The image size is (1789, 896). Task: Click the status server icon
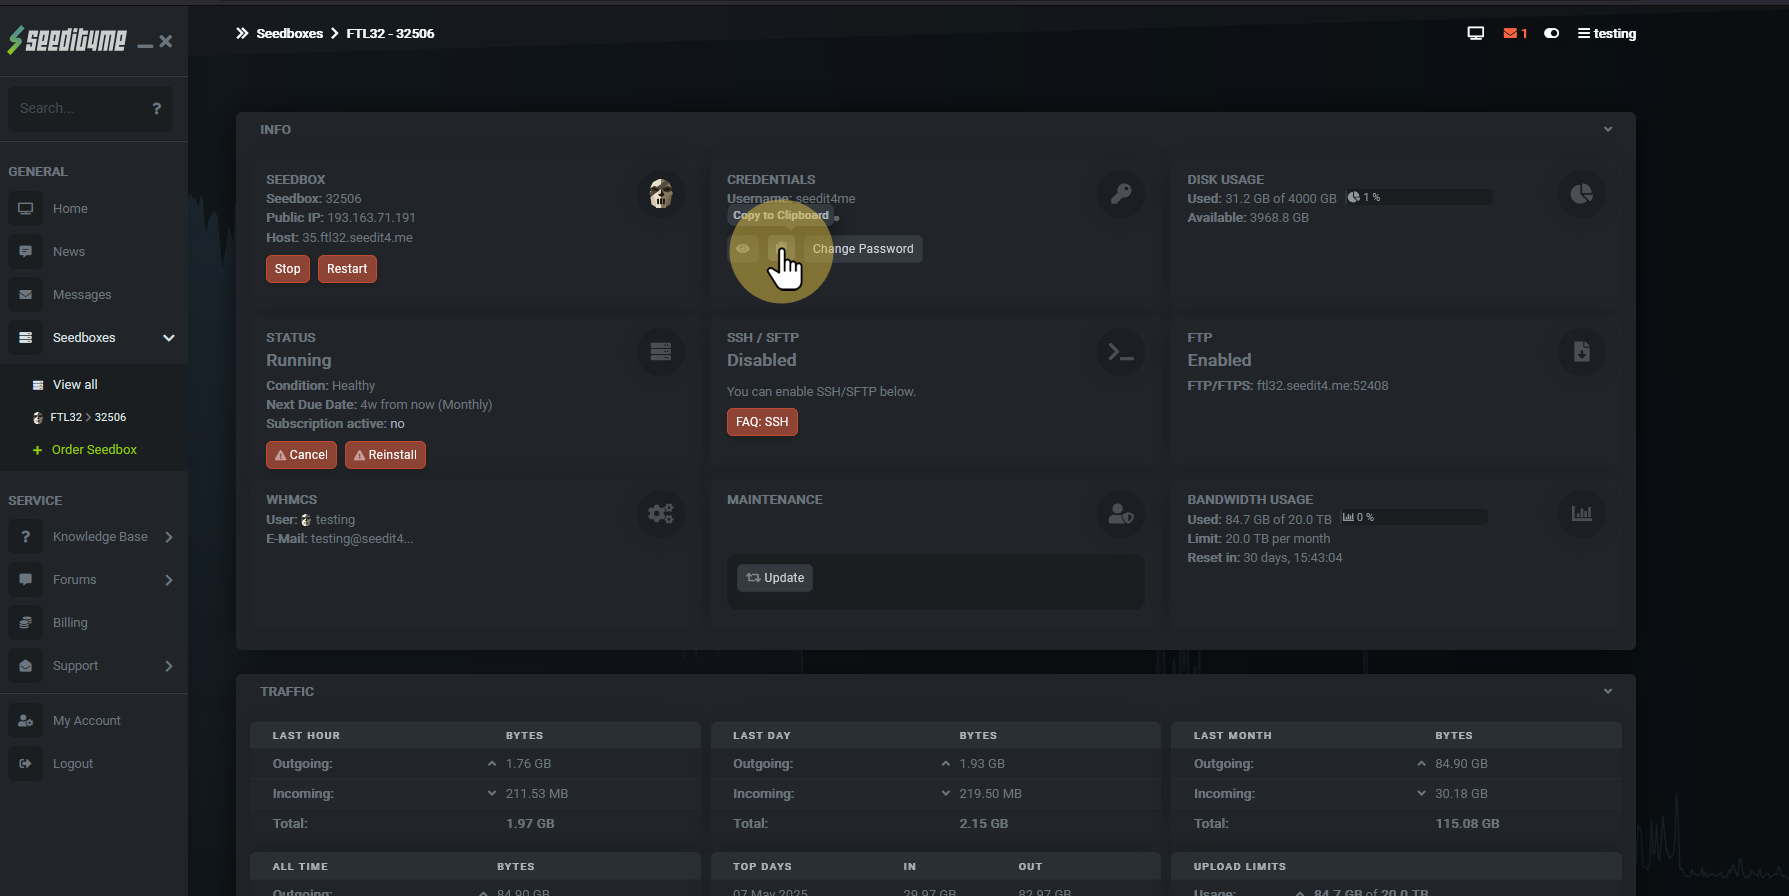(x=661, y=352)
